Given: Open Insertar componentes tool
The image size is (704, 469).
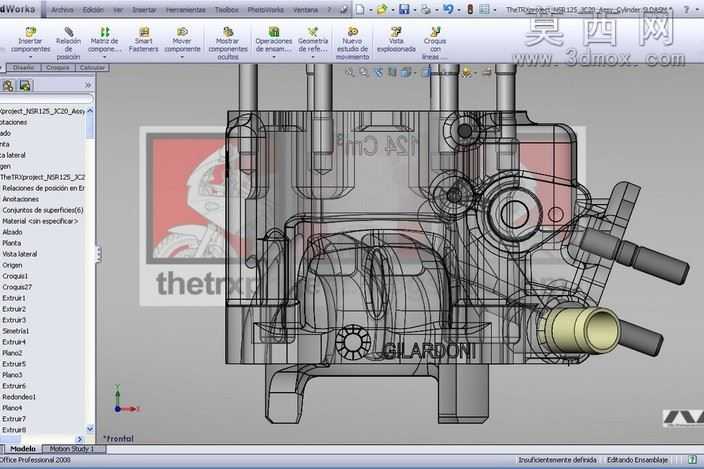Looking at the screenshot, I should click(x=31, y=40).
